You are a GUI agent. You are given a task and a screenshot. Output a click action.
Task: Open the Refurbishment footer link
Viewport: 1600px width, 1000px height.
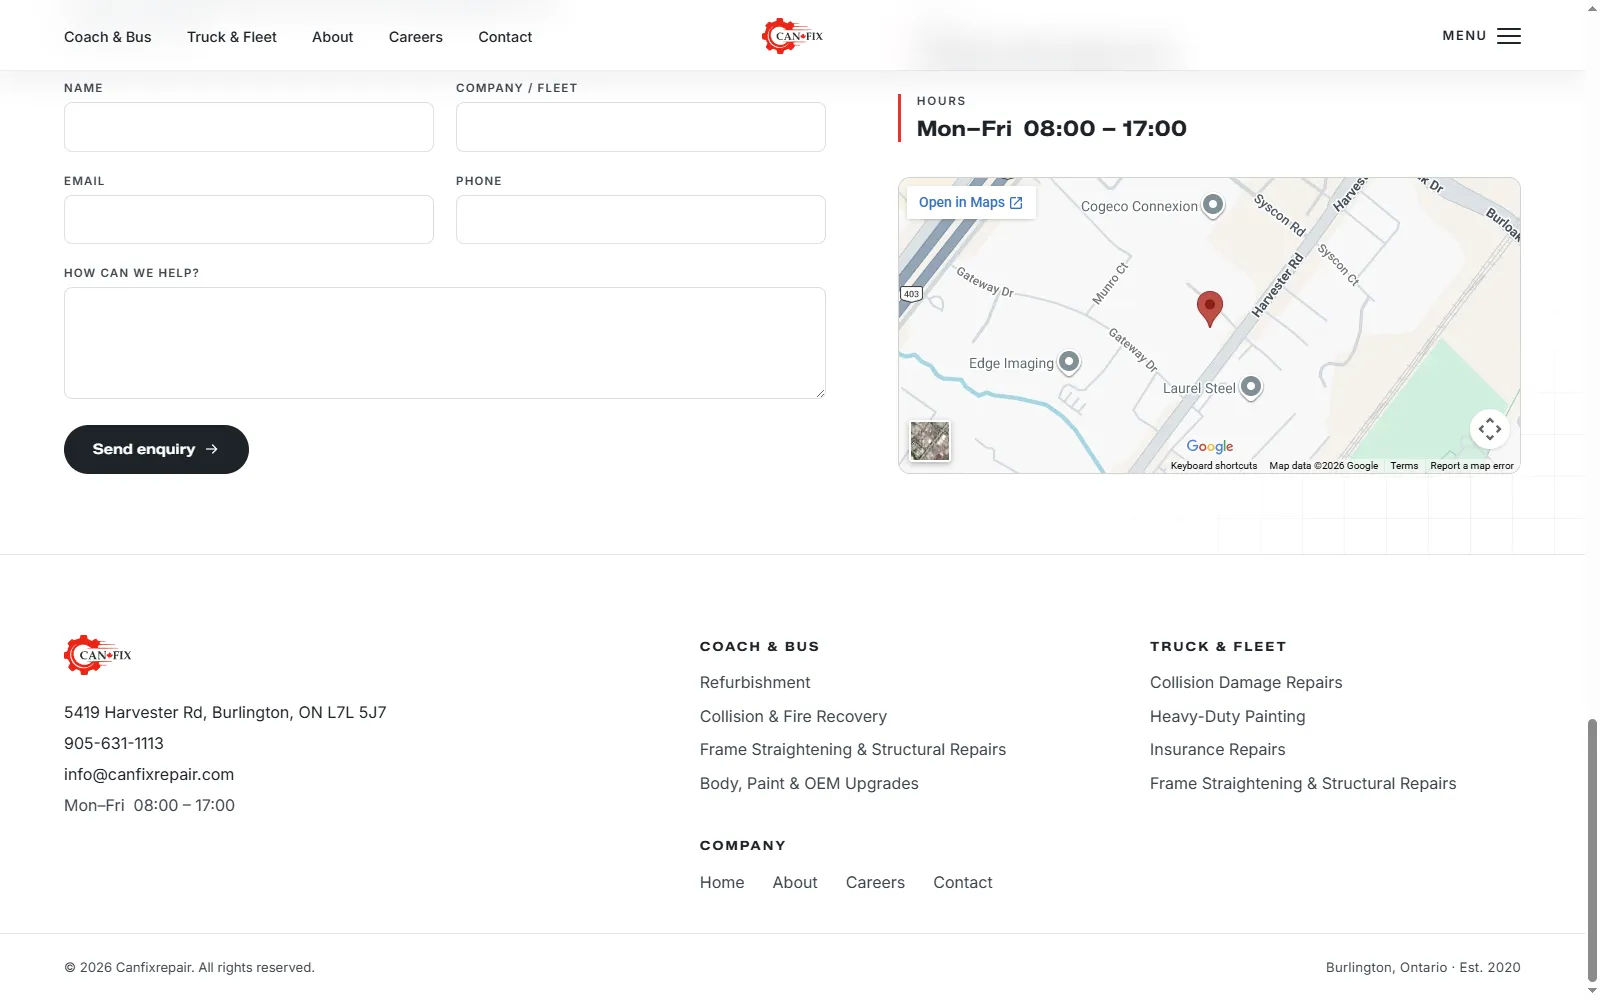click(x=755, y=683)
